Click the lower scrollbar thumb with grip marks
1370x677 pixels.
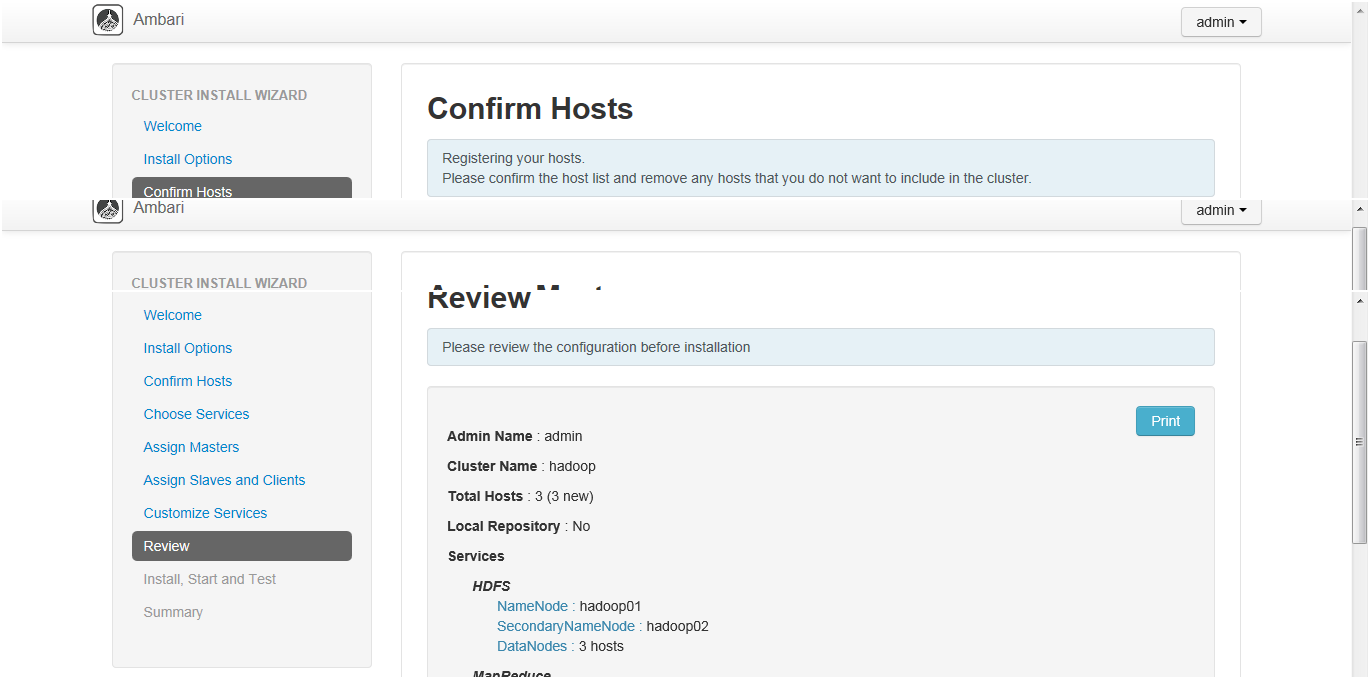point(1359,442)
